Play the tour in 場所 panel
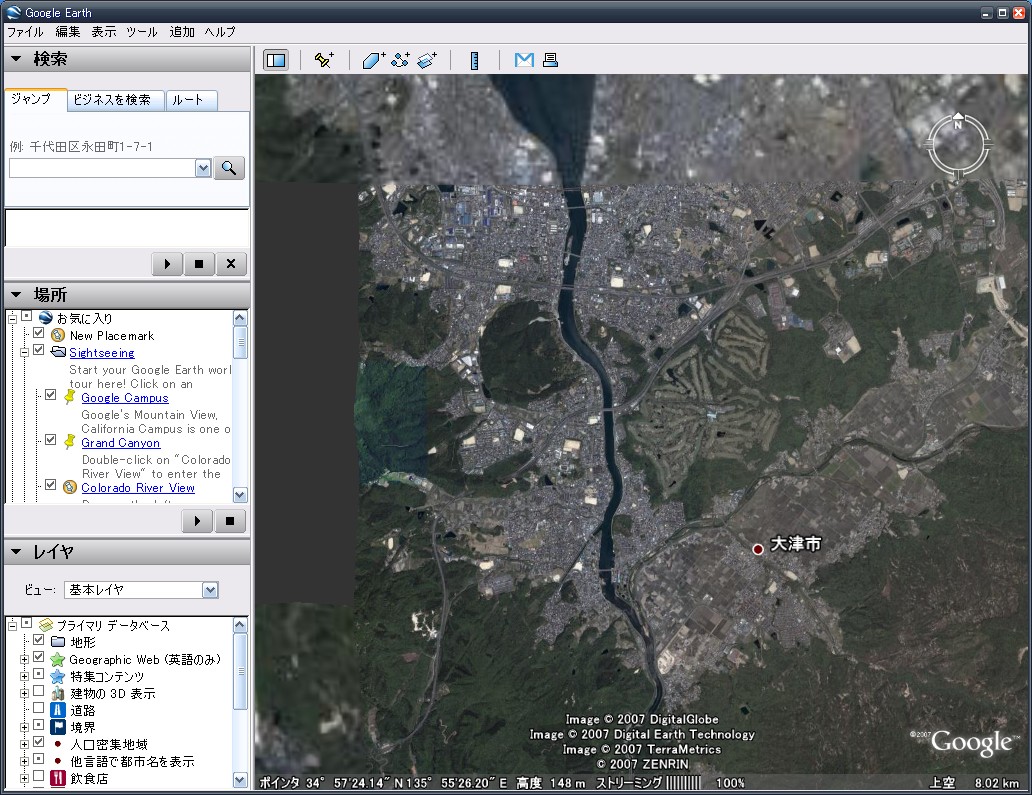Screen dimensions: 1032x795 197,521
